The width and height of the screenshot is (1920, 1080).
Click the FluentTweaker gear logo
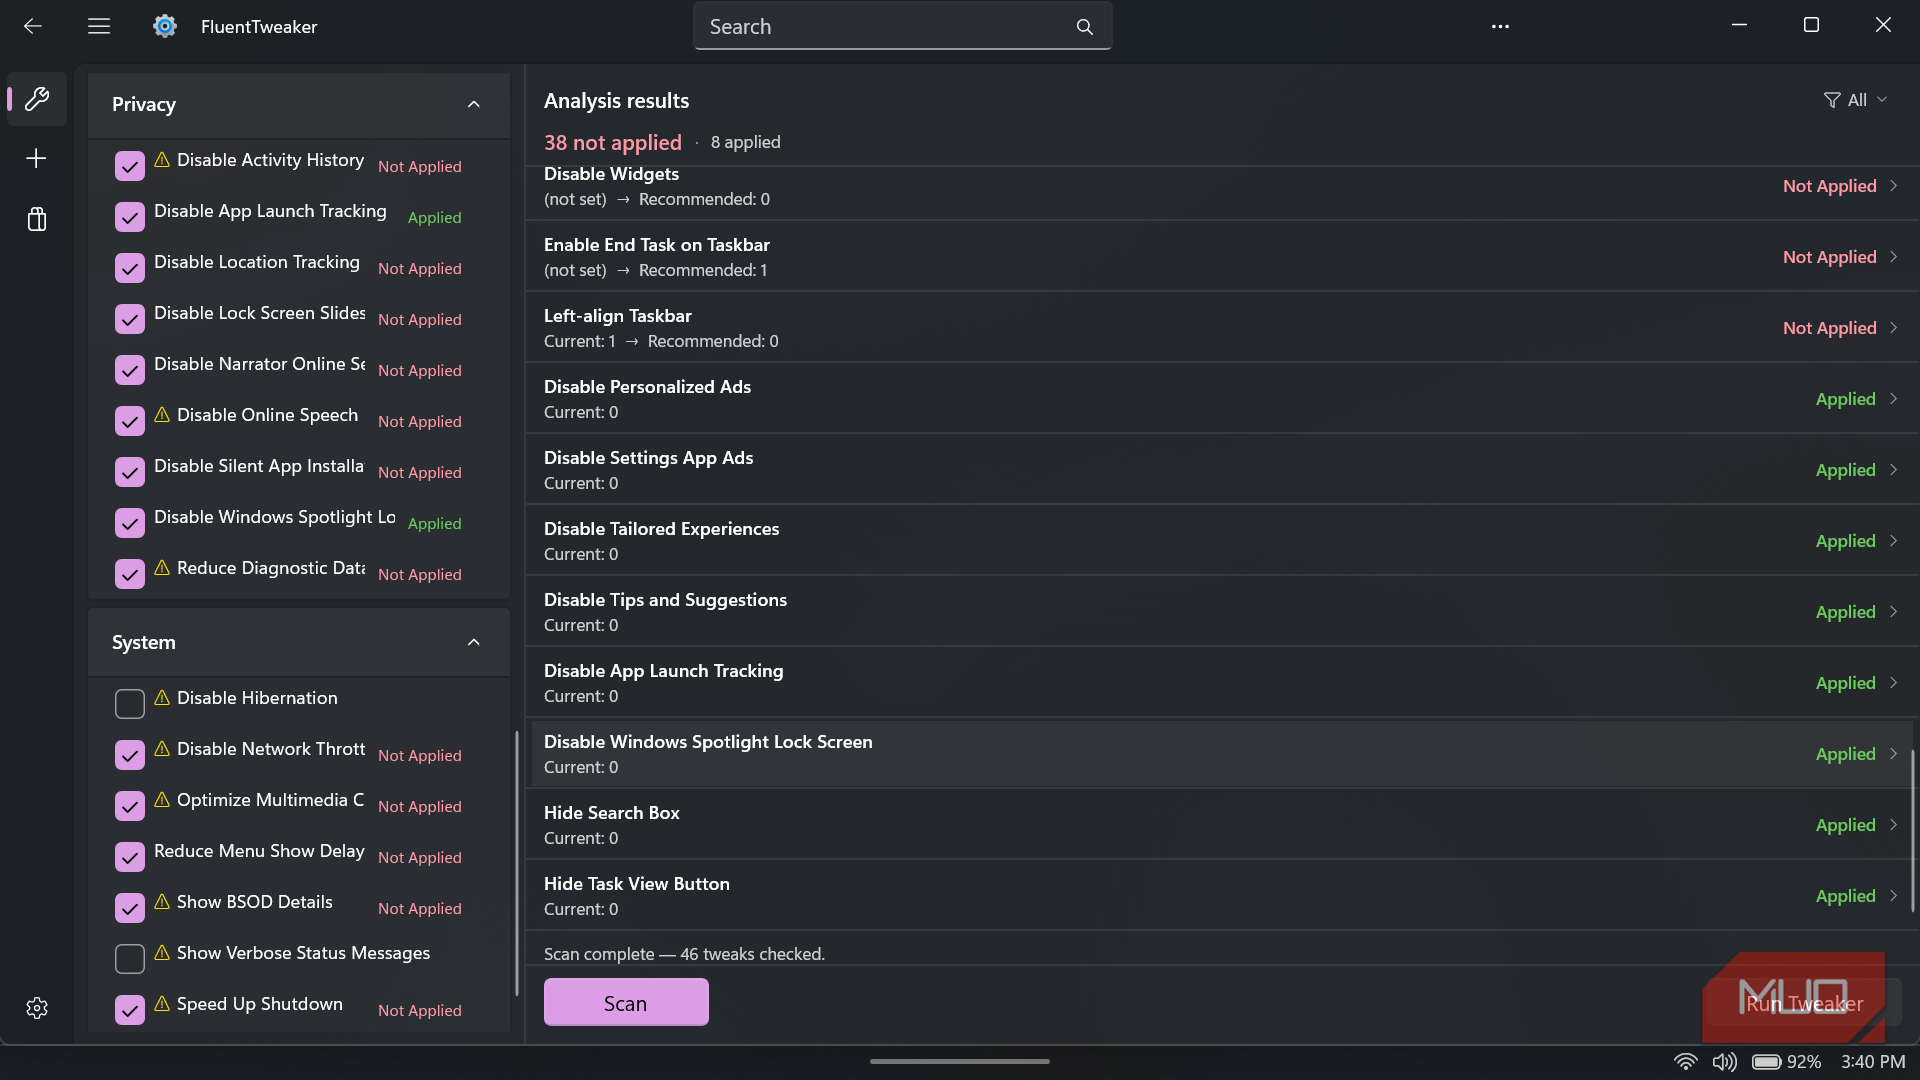point(165,26)
